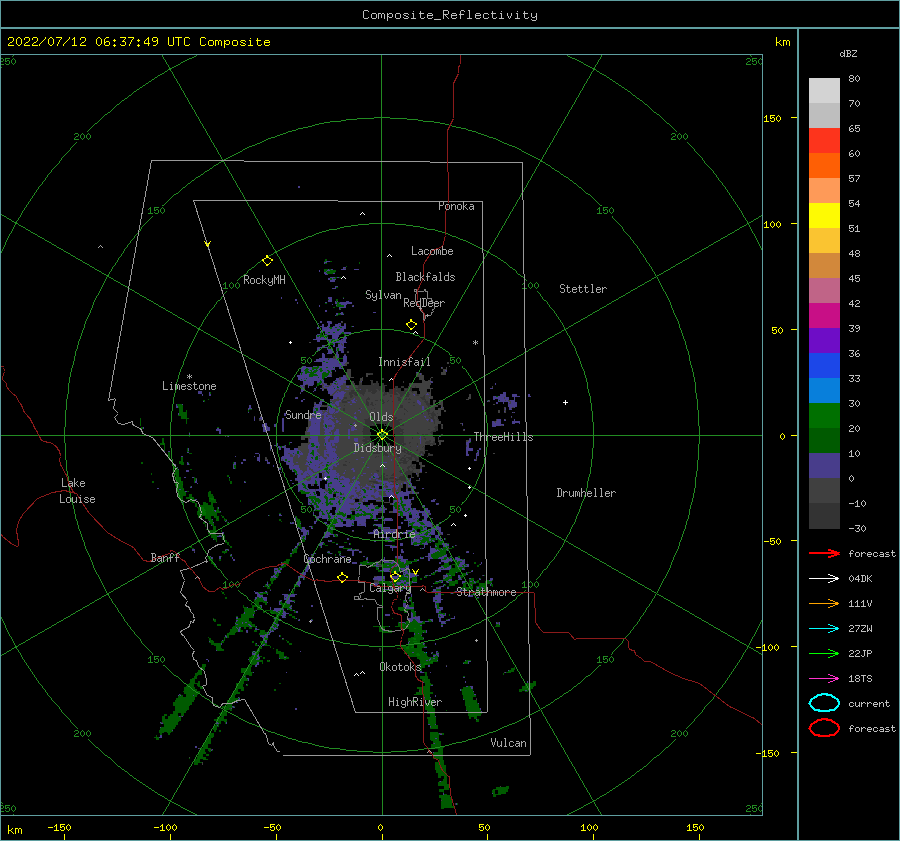Select the red 'forecast' ellipse legend icon
Screen dimensions: 900x841
click(824, 728)
